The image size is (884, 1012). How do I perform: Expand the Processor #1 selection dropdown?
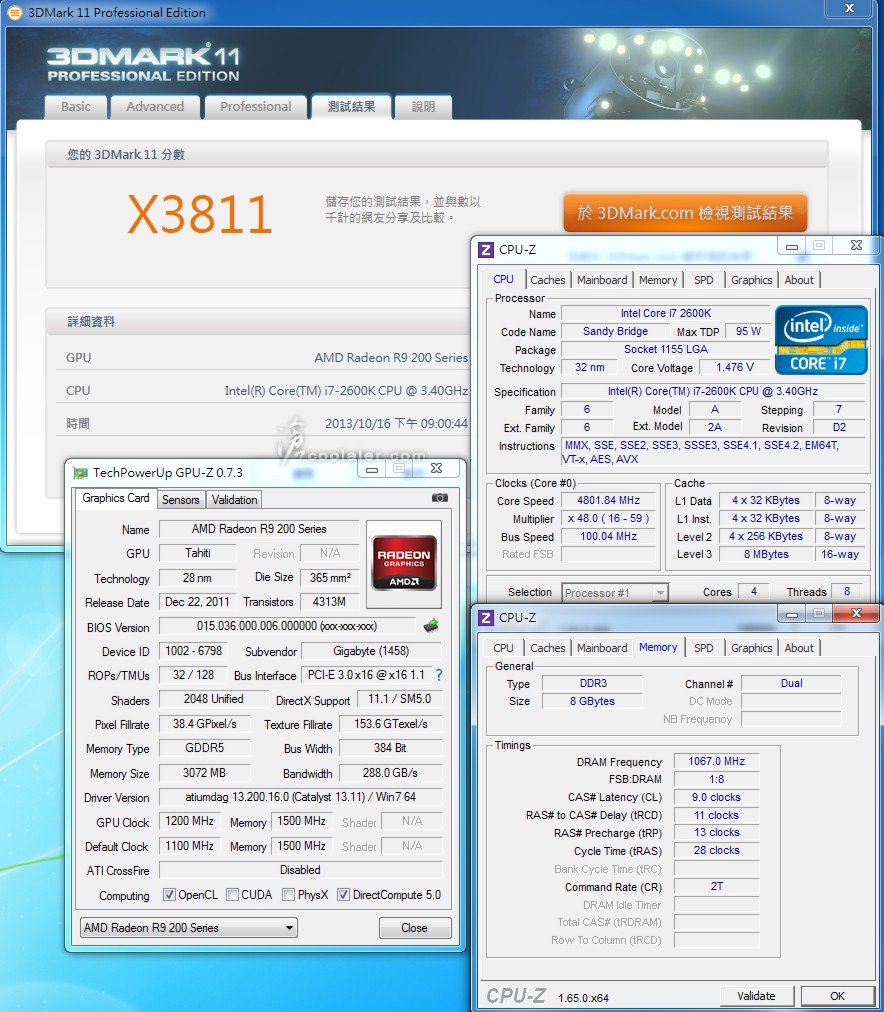(x=614, y=592)
